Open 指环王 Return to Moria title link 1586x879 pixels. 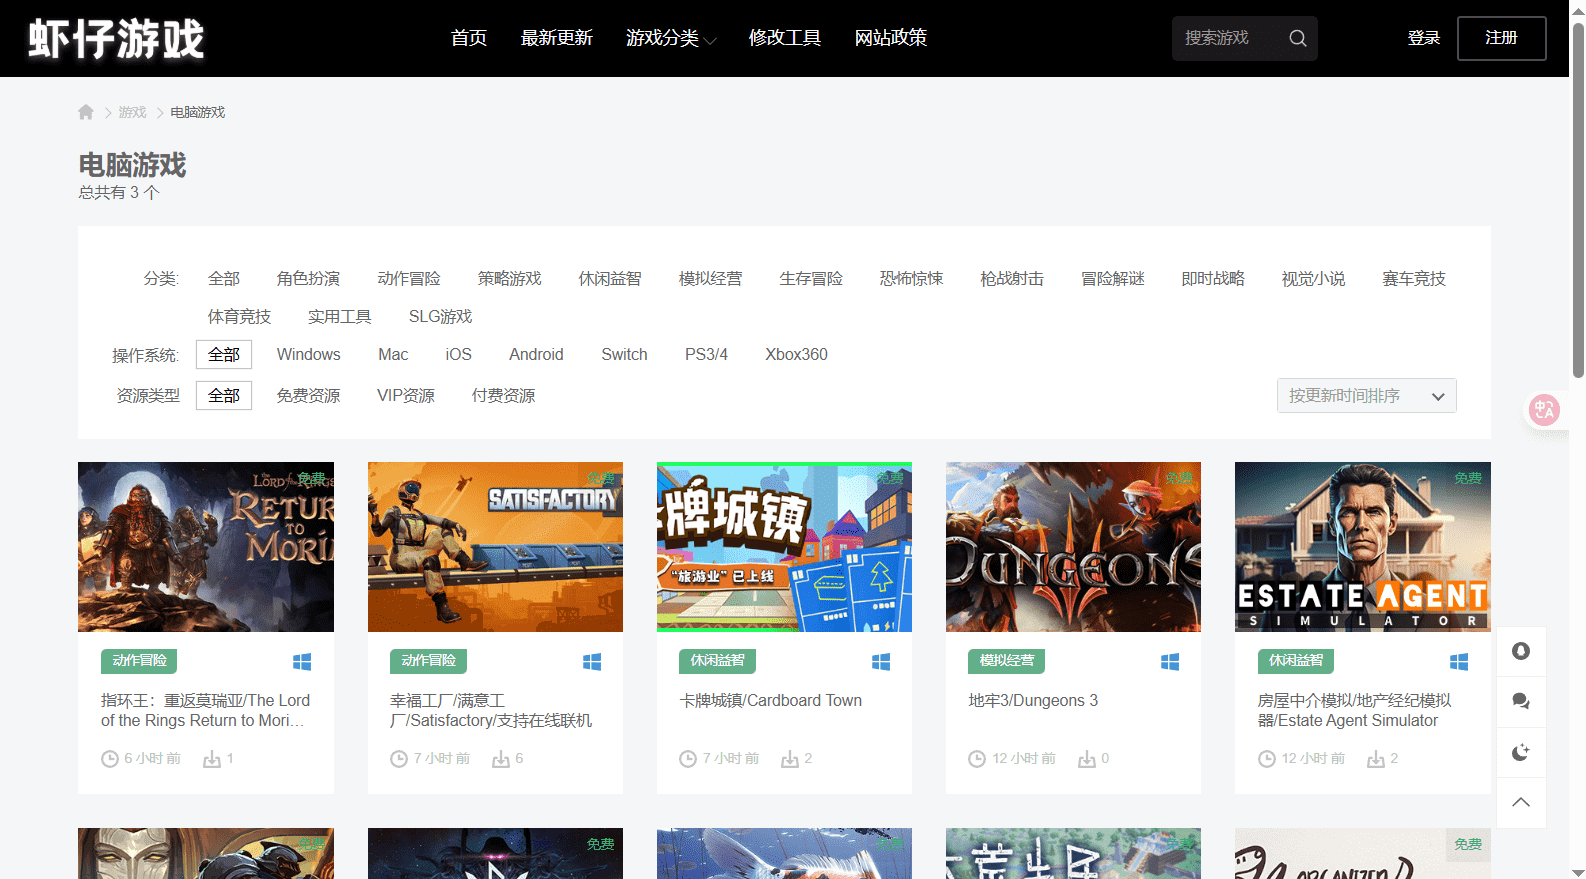pyautogui.click(x=205, y=711)
